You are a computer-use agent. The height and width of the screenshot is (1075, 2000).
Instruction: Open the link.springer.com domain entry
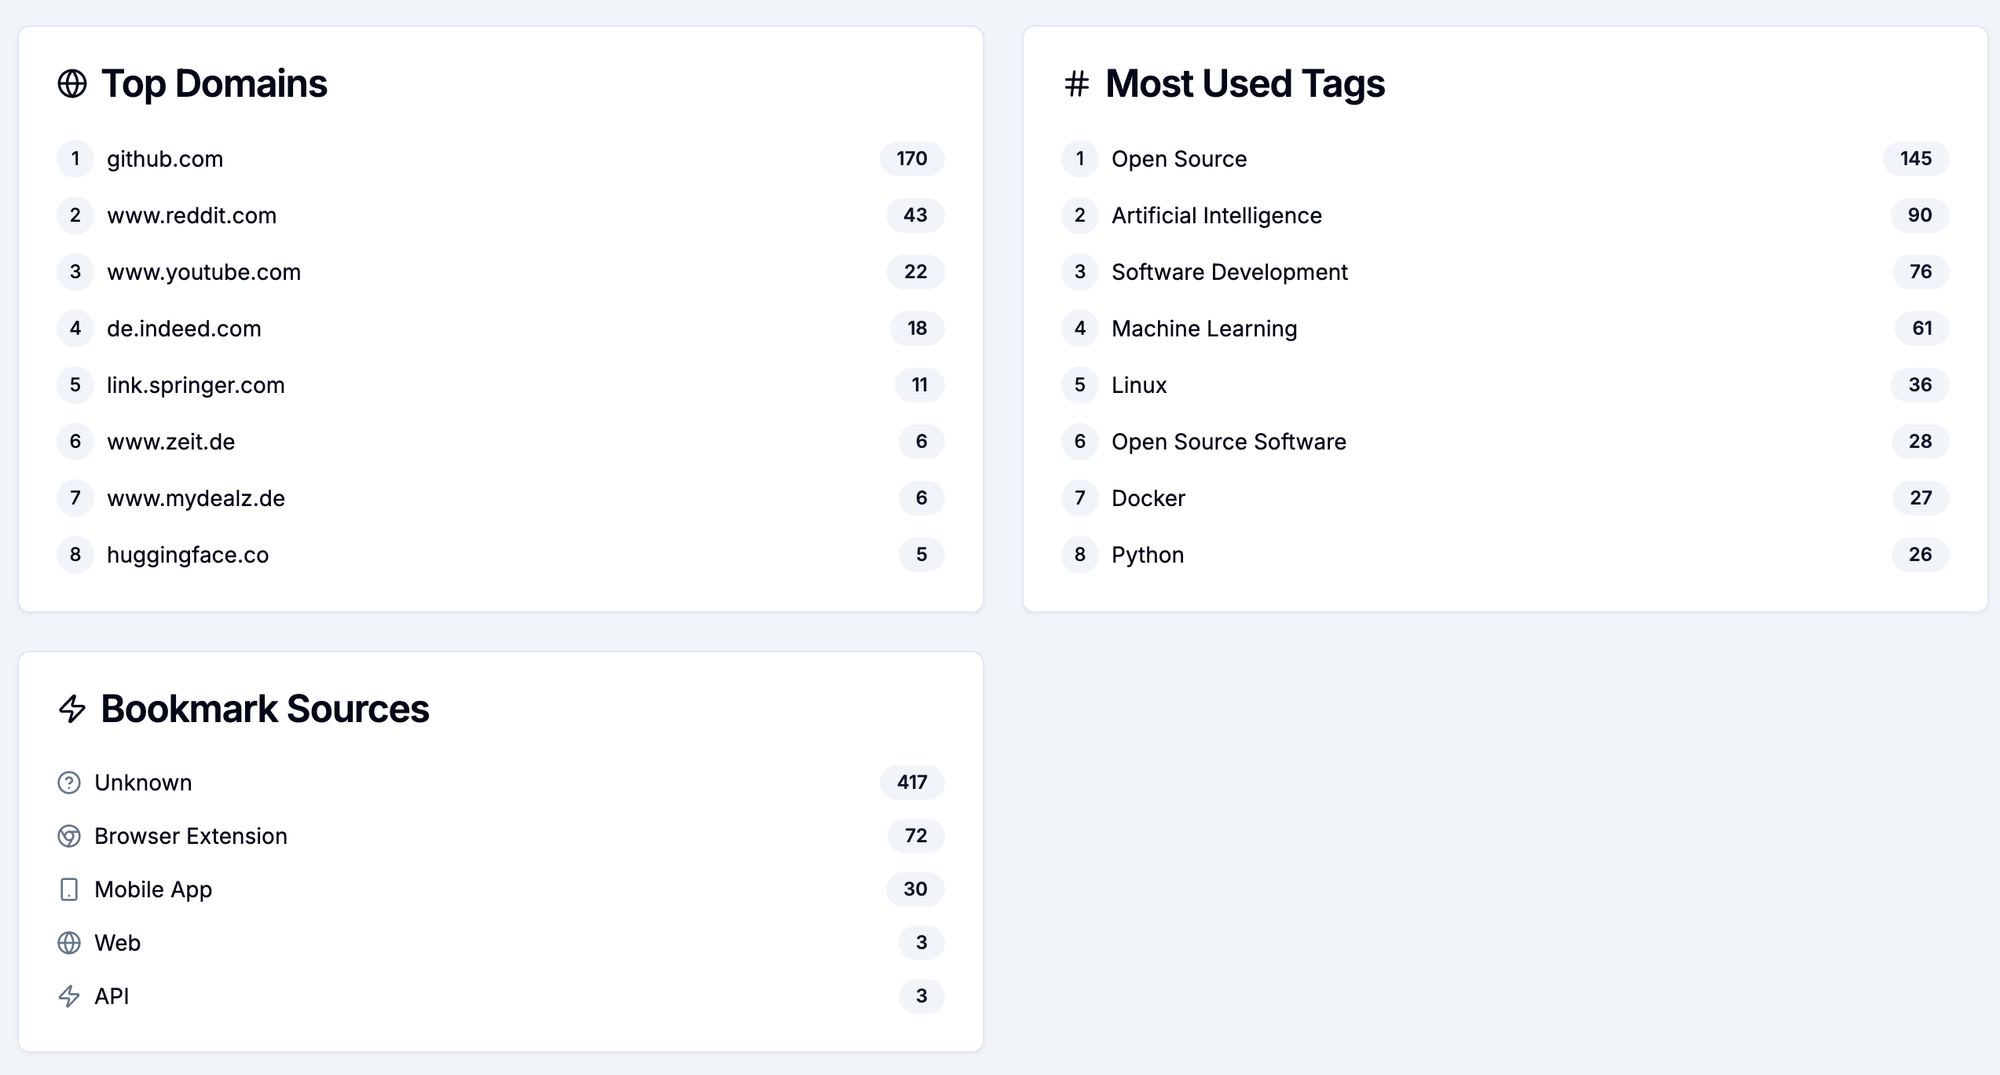click(195, 385)
